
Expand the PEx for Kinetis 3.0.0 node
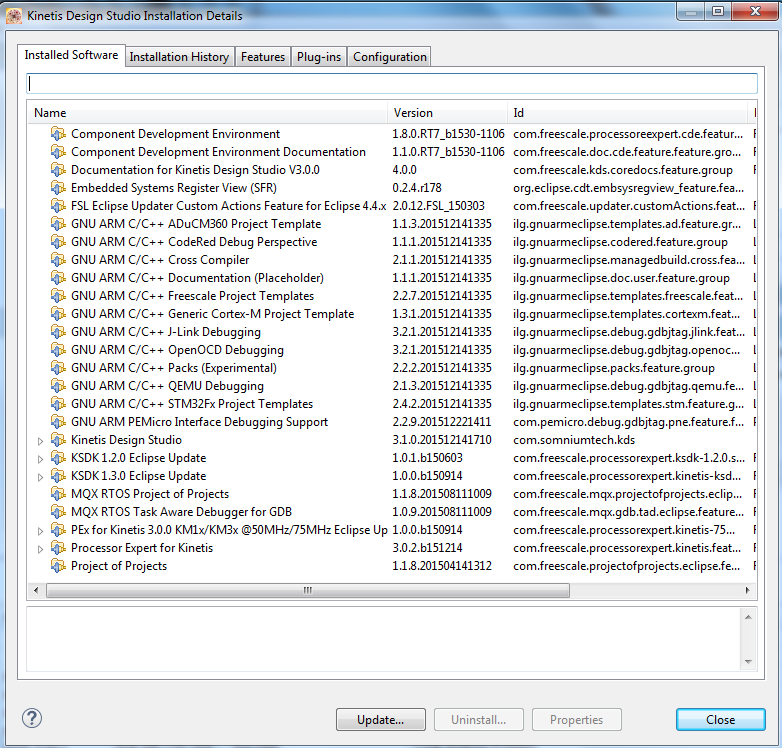(40, 531)
